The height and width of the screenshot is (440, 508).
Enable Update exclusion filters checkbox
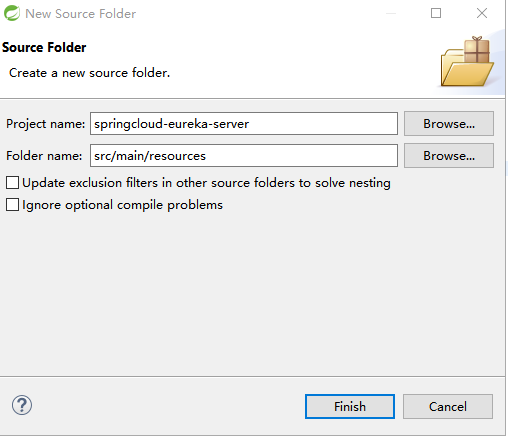12,183
